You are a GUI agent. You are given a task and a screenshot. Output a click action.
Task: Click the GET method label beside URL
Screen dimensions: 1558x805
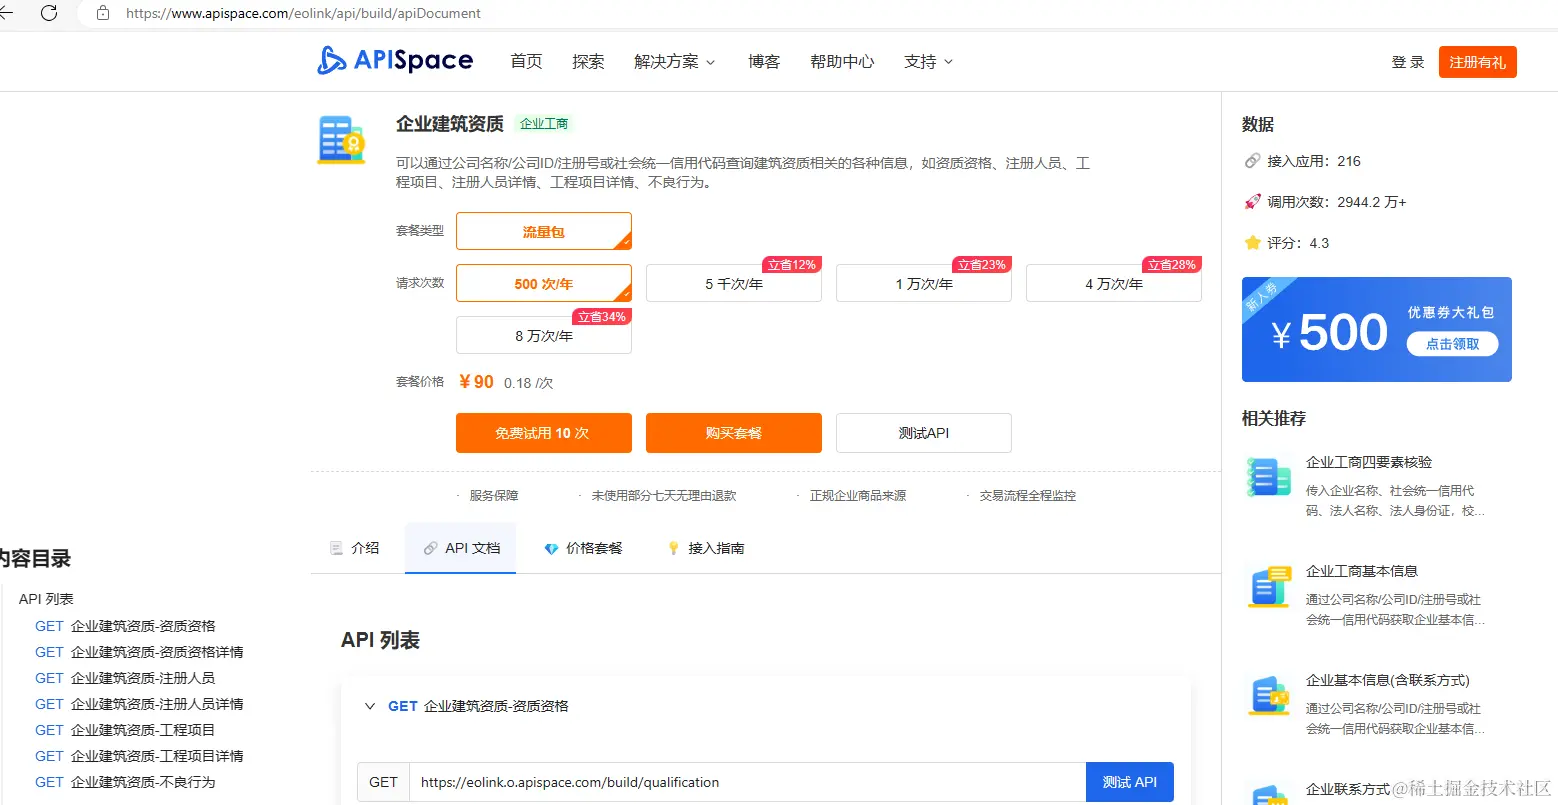[383, 782]
